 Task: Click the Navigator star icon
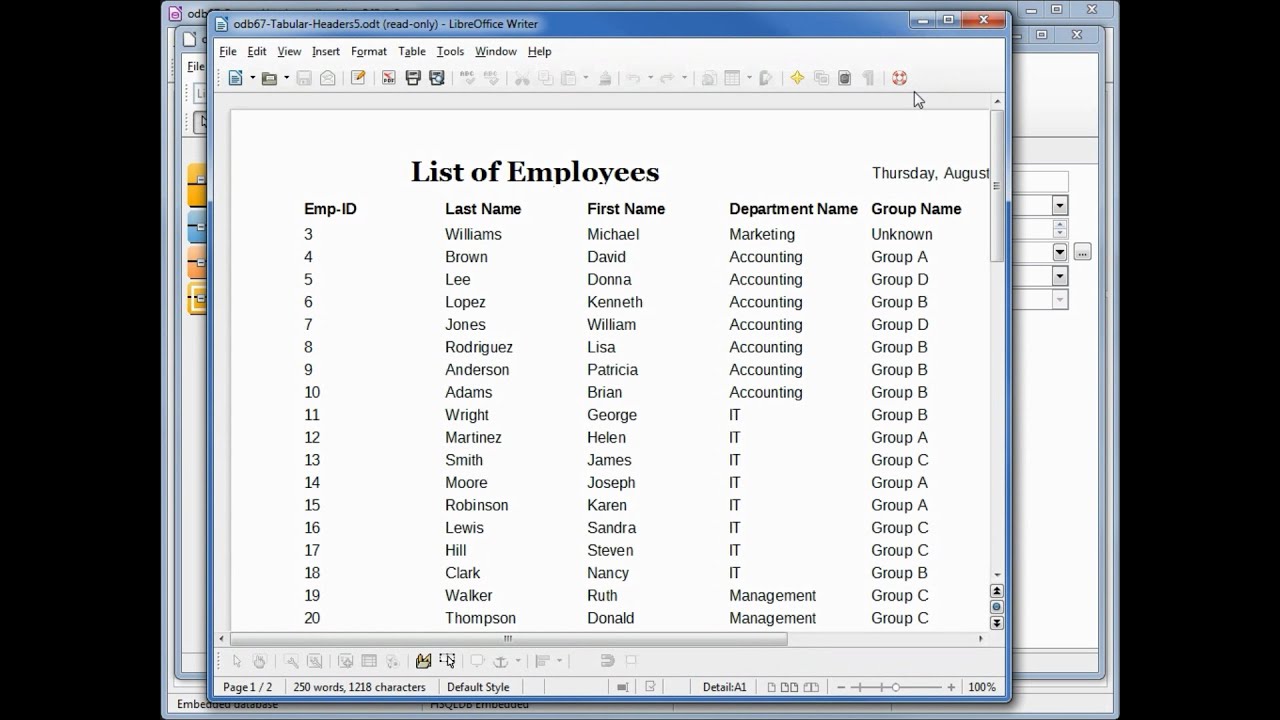tap(797, 78)
